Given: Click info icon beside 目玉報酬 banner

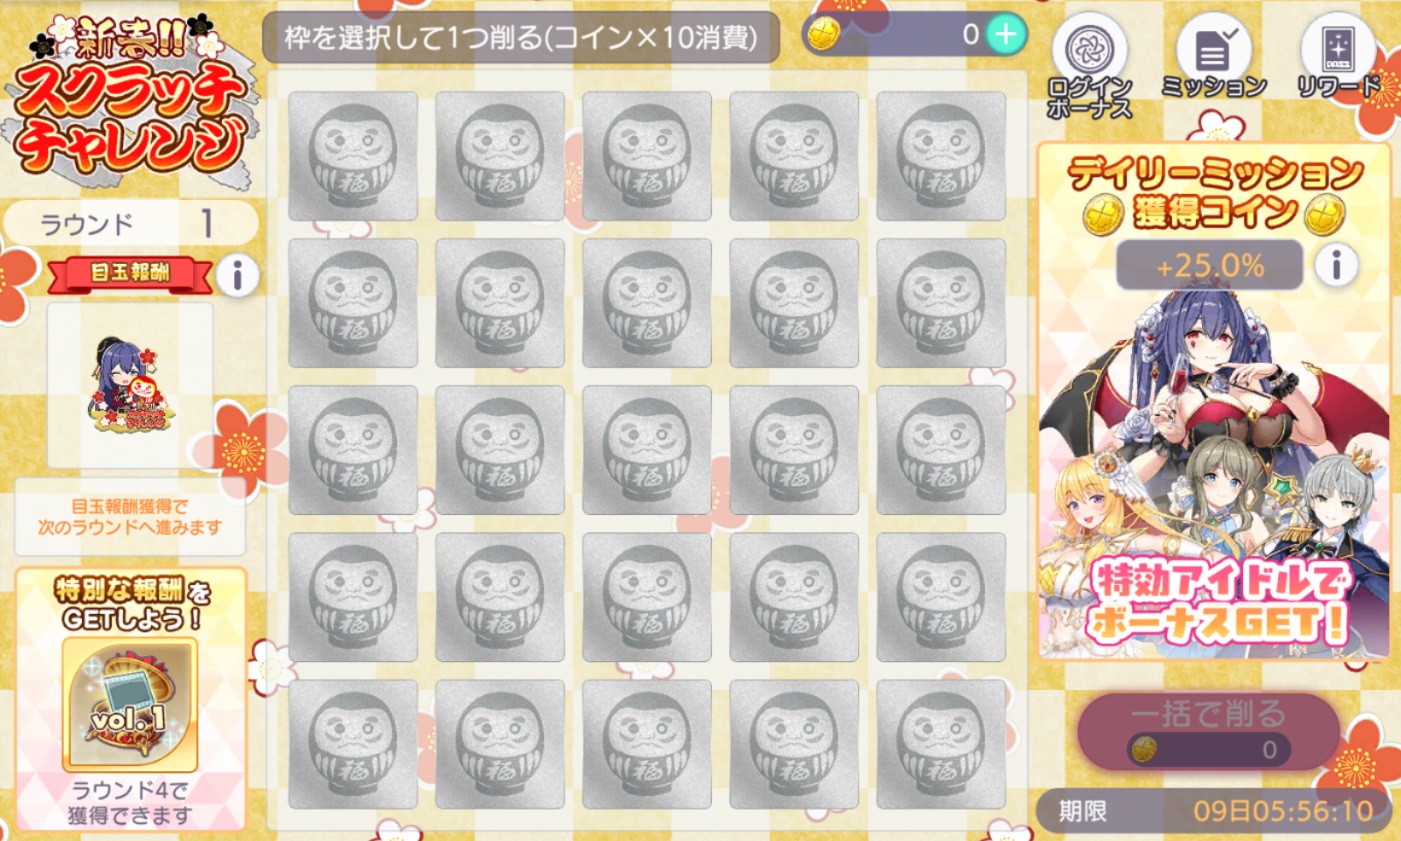Looking at the screenshot, I should point(238,274).
